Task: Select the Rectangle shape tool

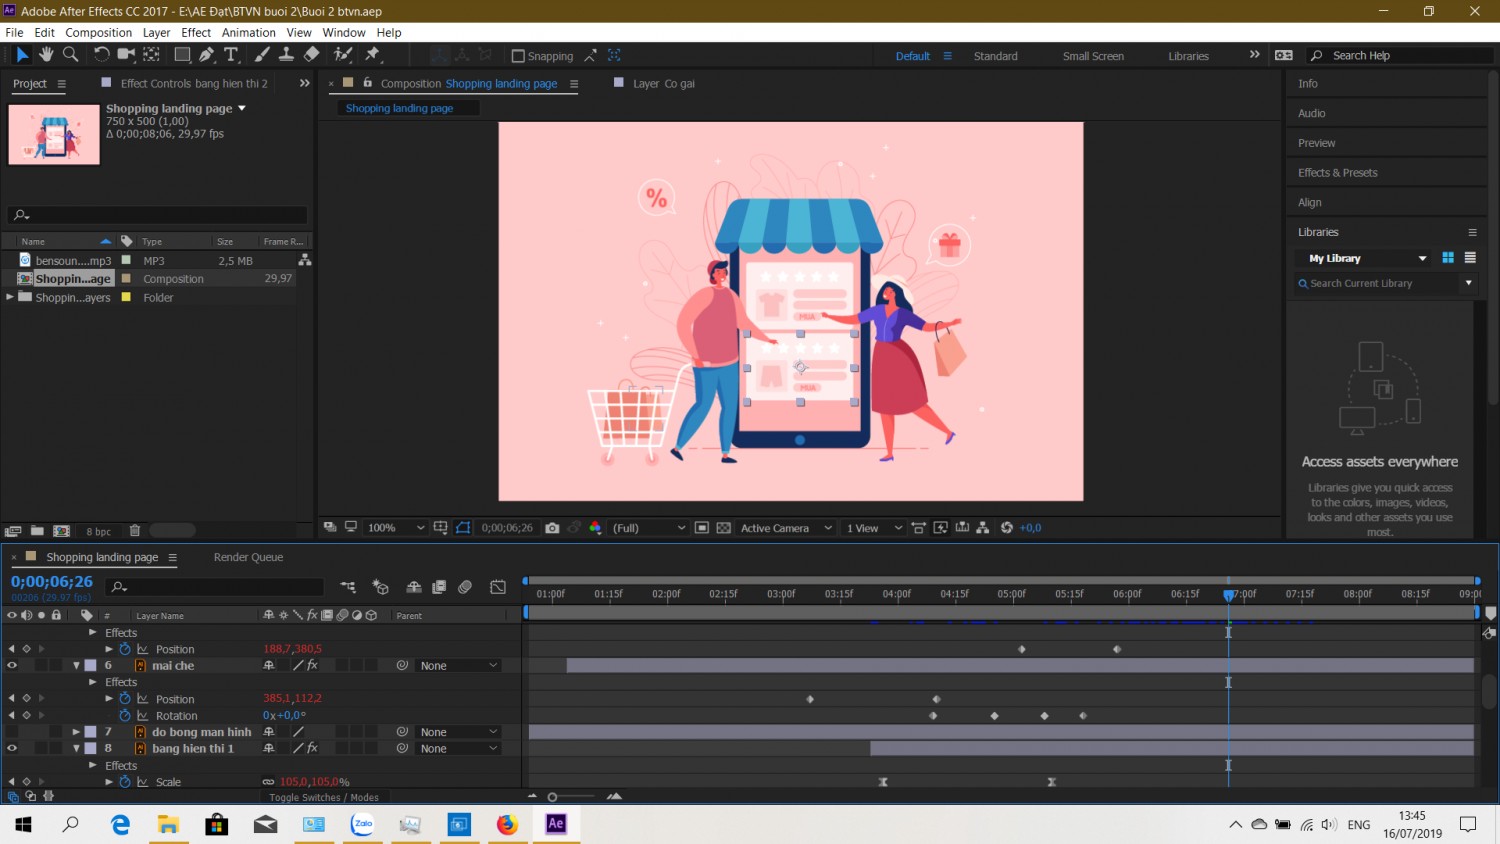Action: [182, 55]
